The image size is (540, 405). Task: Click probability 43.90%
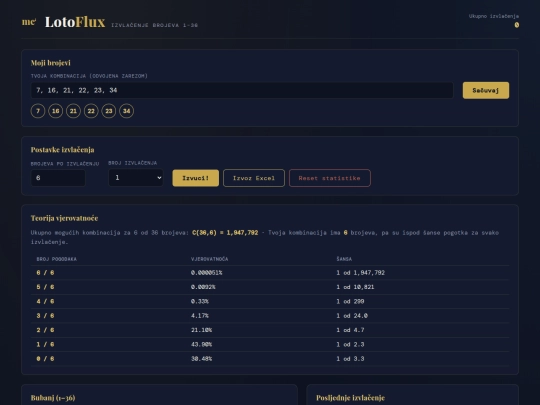pyautogui.click(x=201, y=344)
